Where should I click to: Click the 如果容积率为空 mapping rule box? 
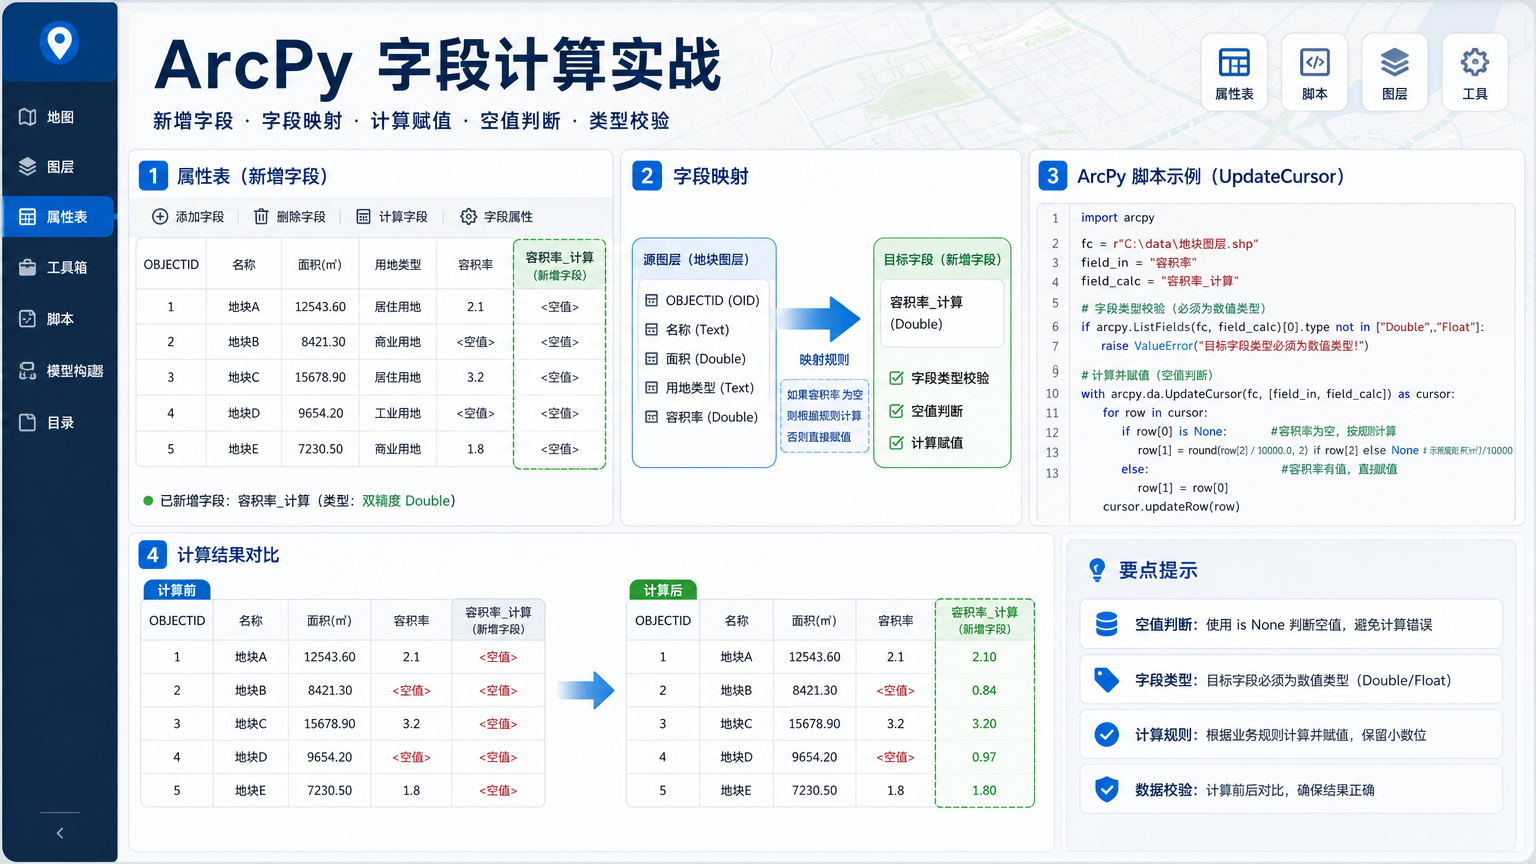coord(824,415)
